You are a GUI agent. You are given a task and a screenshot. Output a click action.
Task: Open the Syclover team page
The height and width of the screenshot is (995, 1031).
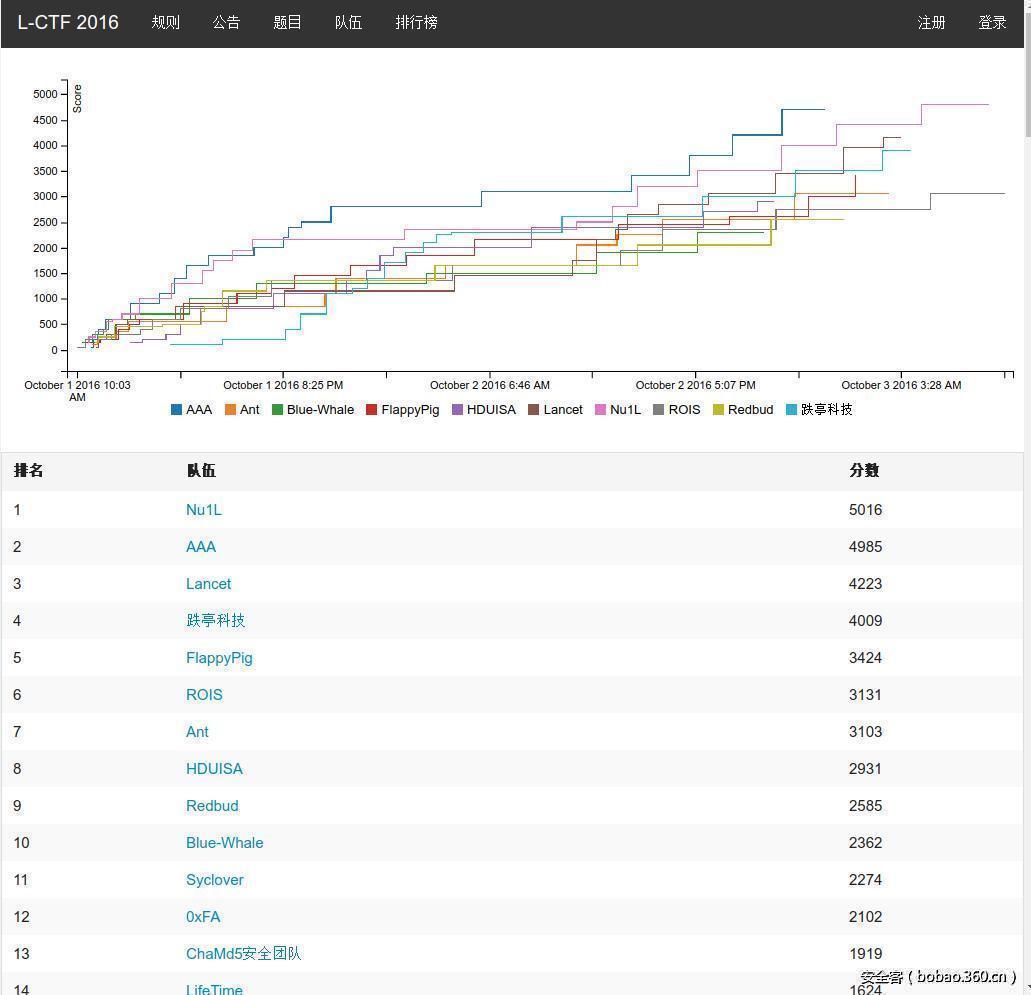point(214,879)
